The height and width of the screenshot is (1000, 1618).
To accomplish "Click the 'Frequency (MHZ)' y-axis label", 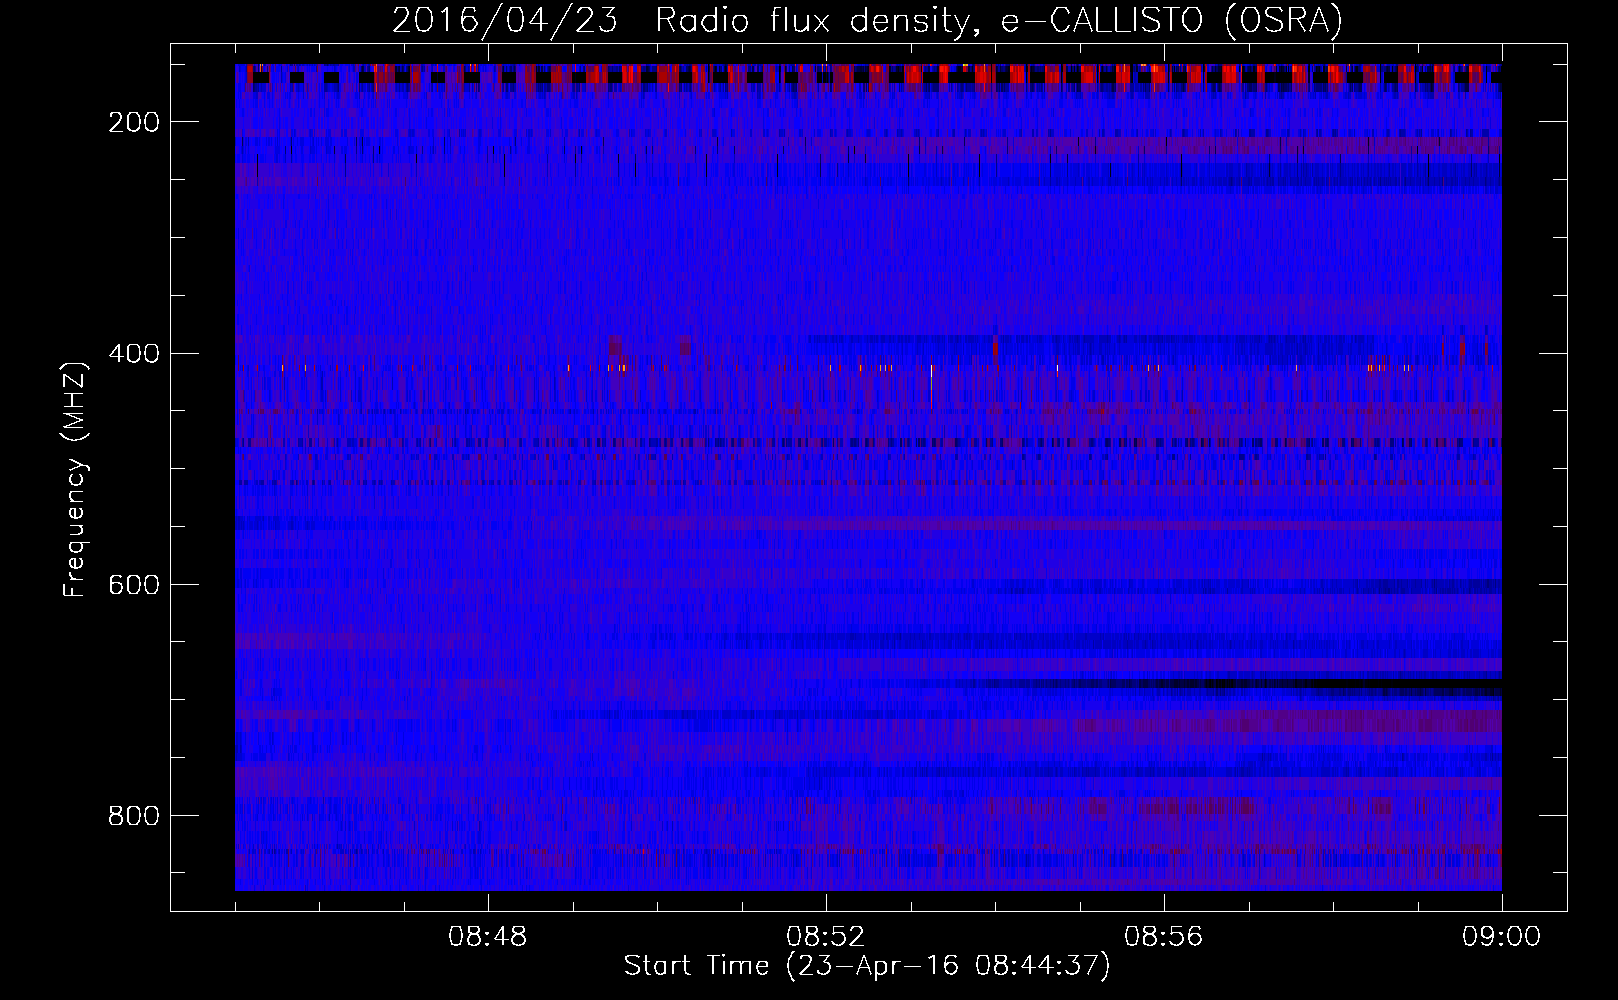I will (75, 479).
